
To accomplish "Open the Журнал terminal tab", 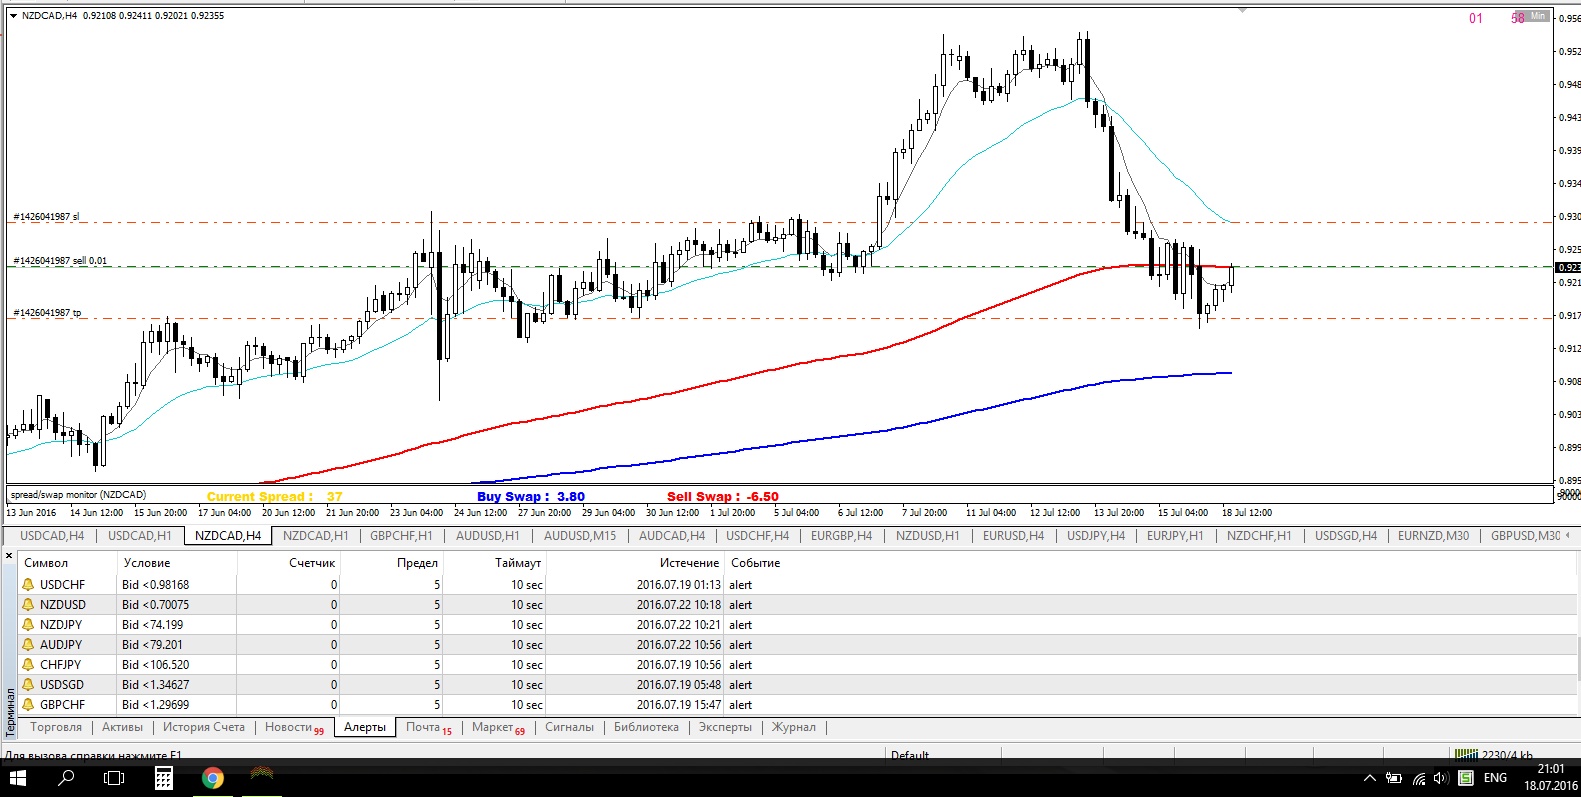I will click(x=793, y=728).
